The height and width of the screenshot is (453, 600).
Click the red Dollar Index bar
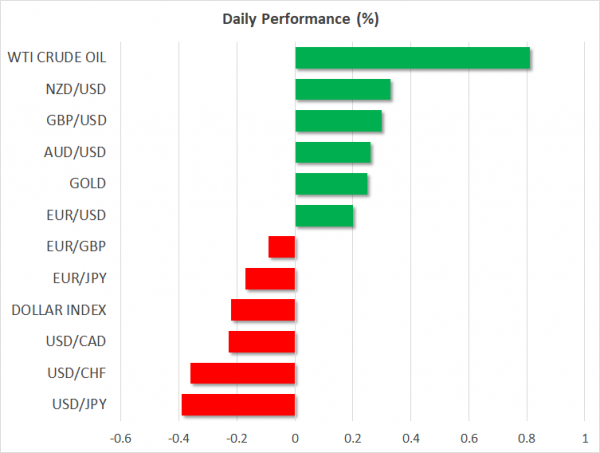tap(263, 310)
